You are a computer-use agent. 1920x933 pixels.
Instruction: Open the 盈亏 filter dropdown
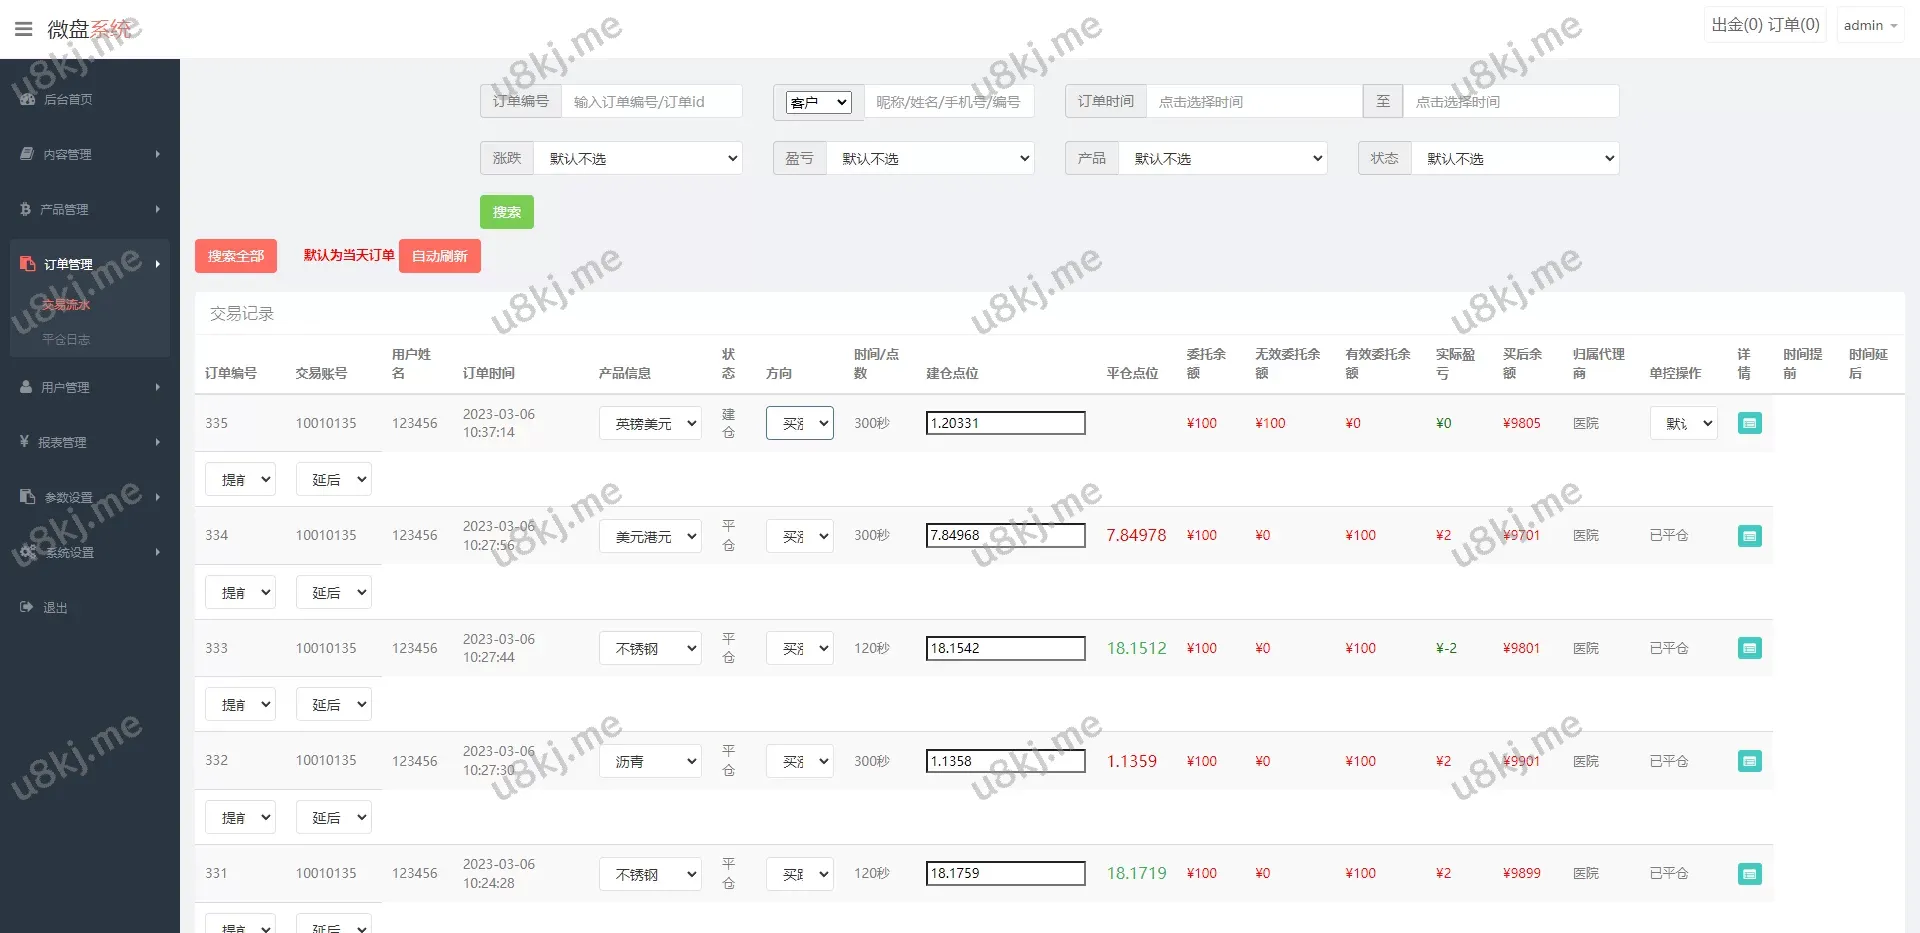[x=930, y=158]
